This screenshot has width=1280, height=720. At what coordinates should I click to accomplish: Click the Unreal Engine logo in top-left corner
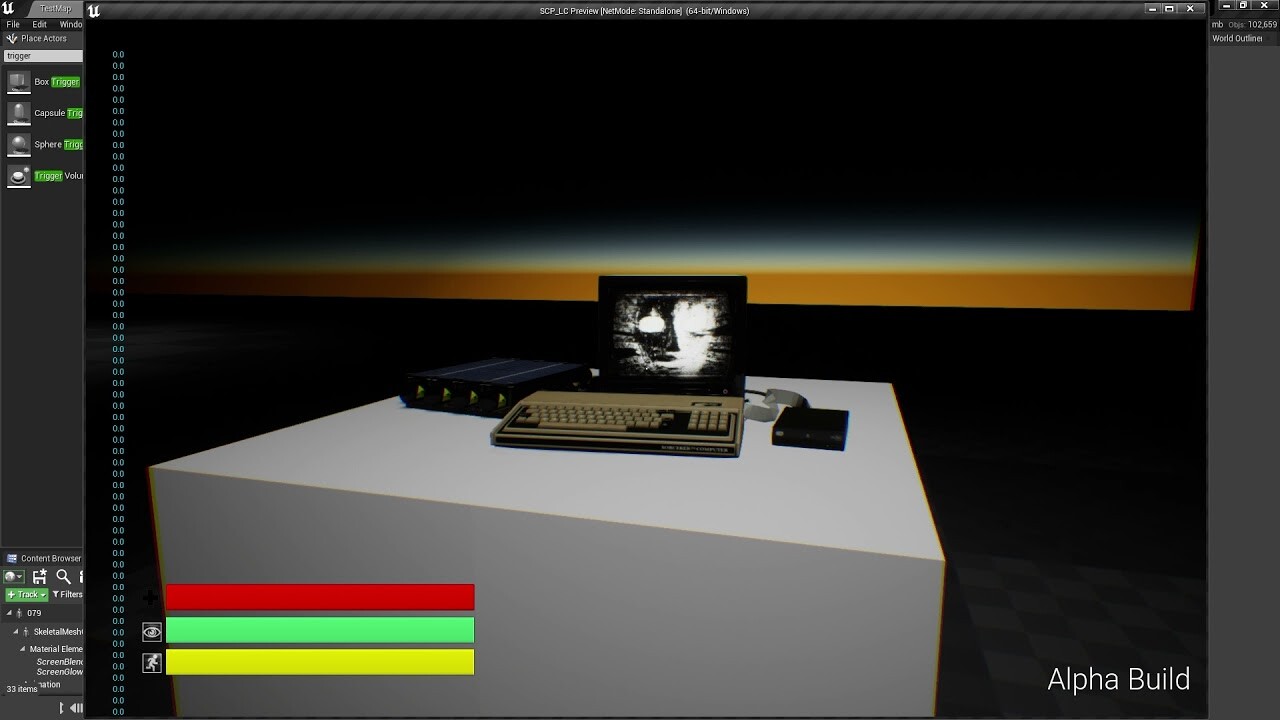point(6,8)
